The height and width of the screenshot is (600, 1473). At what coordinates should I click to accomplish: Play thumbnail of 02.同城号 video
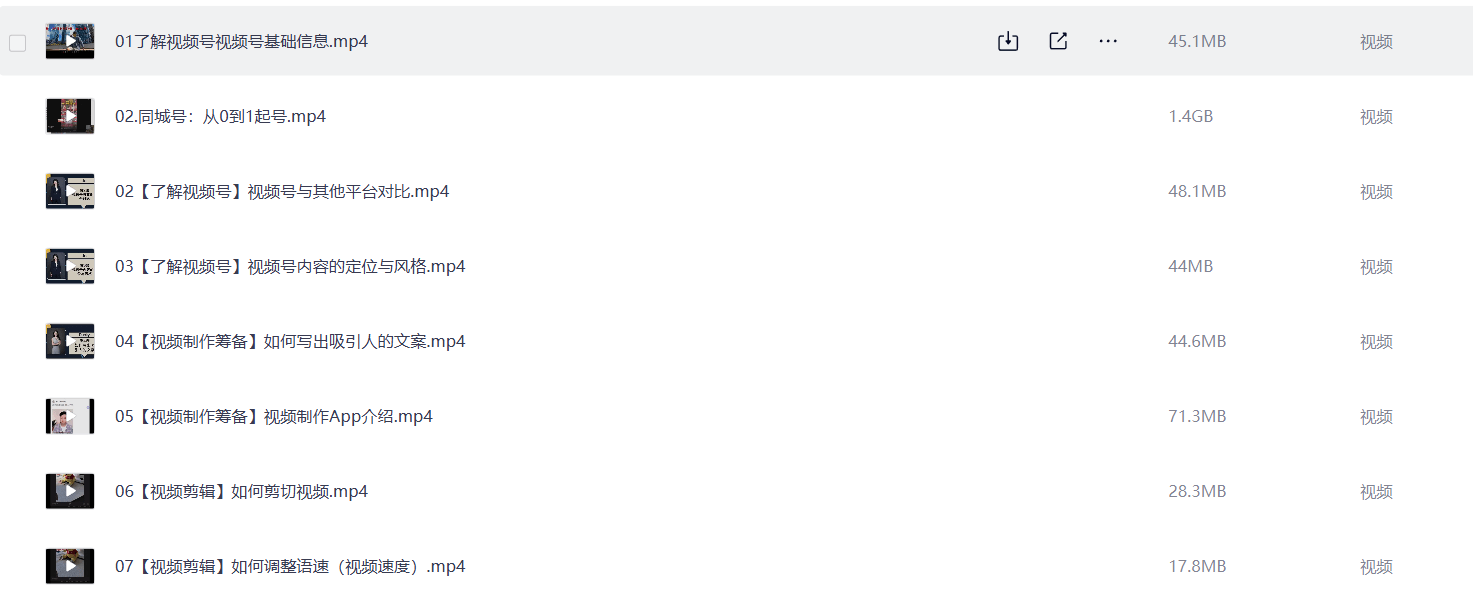pyautogui.click(x=70, y=116)
